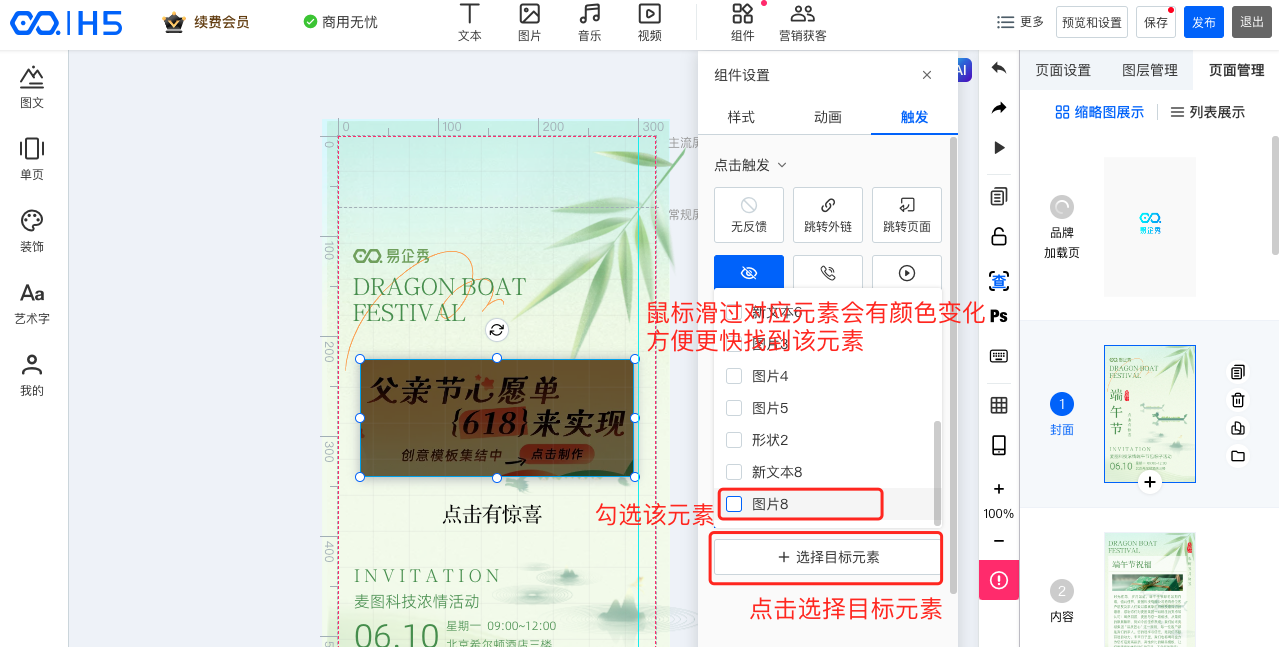Click the 退出 exit button
The width and height of the screenshot is (1279, 647).
[1252, 22]
